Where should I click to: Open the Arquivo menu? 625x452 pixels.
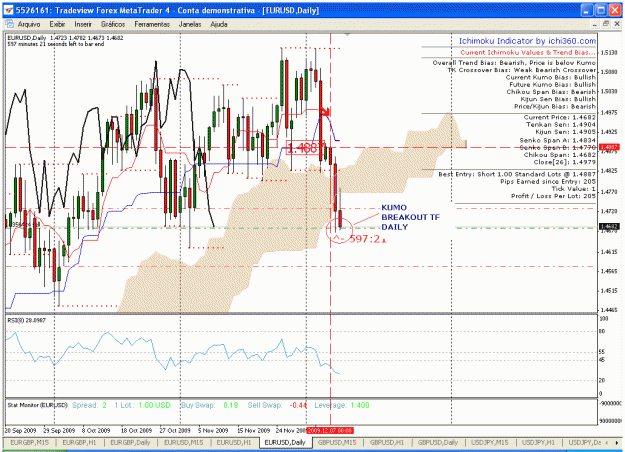point(29,24)
